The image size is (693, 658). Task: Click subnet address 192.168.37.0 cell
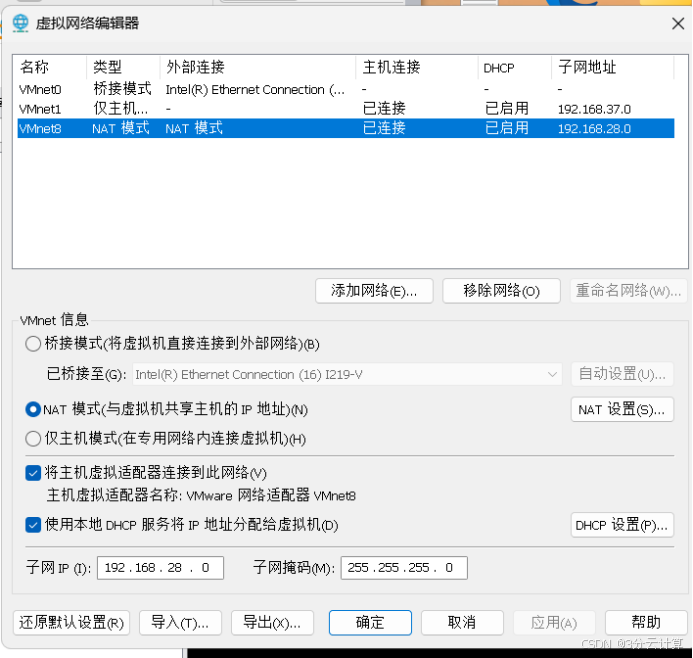coord(594,109)
